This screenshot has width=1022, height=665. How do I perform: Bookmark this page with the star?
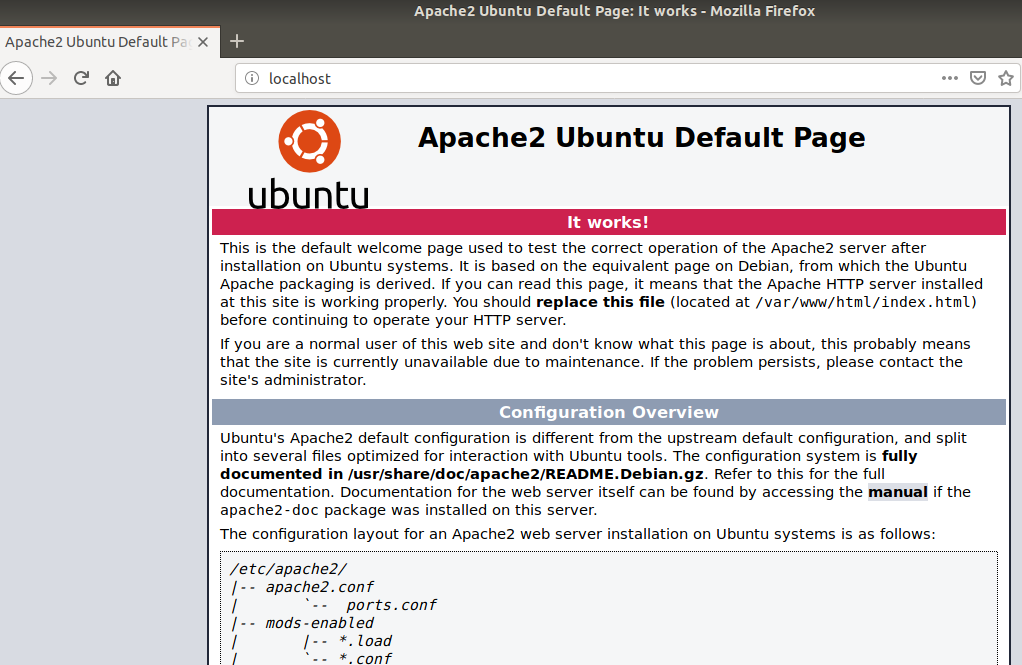(1006, 78)
